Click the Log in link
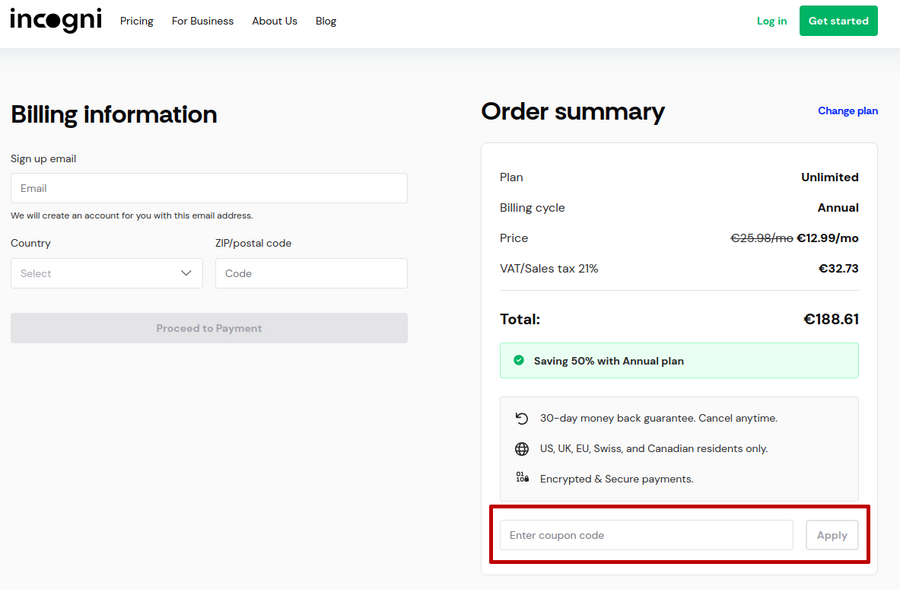900x590 pixels. pyautogui.click(x=771, y=21)
